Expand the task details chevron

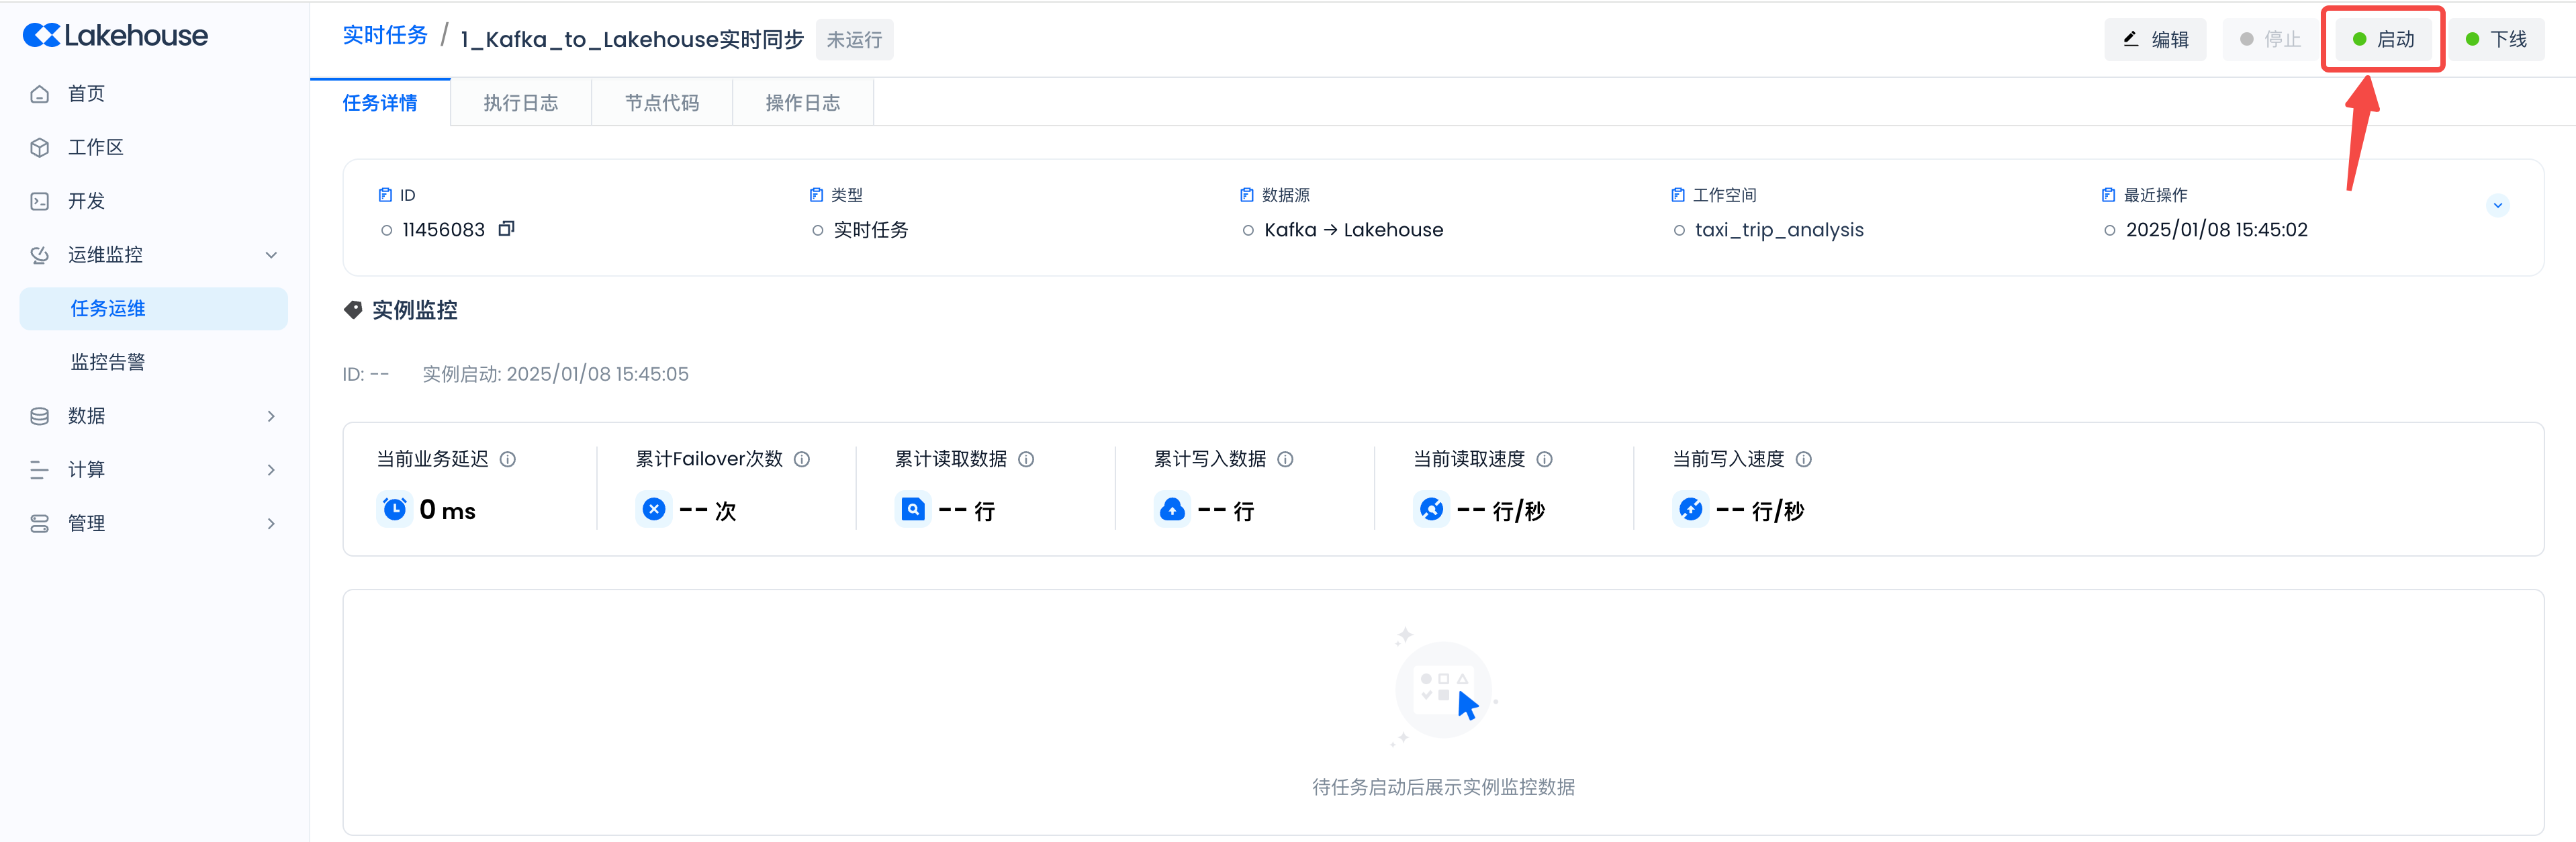[2497, 205]
